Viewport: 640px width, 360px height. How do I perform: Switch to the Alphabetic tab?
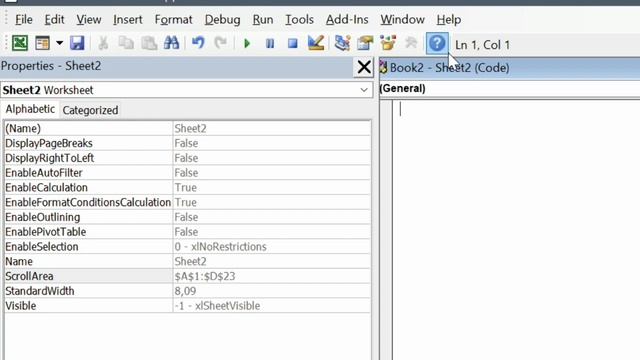click(x=30, y=109)
